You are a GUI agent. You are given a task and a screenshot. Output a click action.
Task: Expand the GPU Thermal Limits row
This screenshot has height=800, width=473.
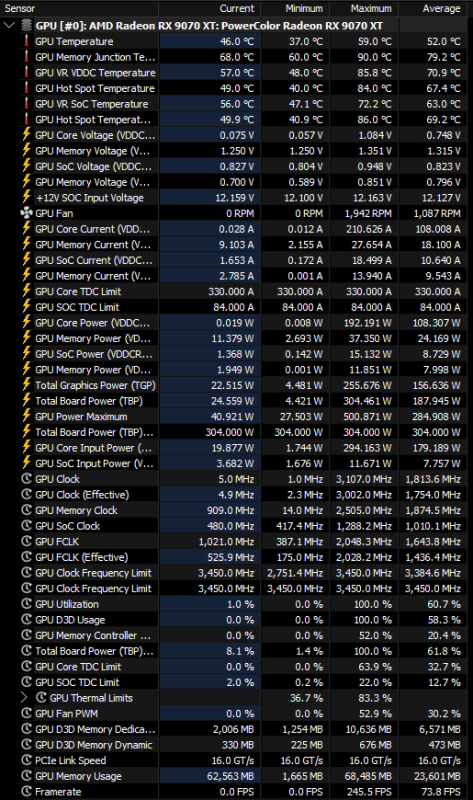[x=24, y=697]
